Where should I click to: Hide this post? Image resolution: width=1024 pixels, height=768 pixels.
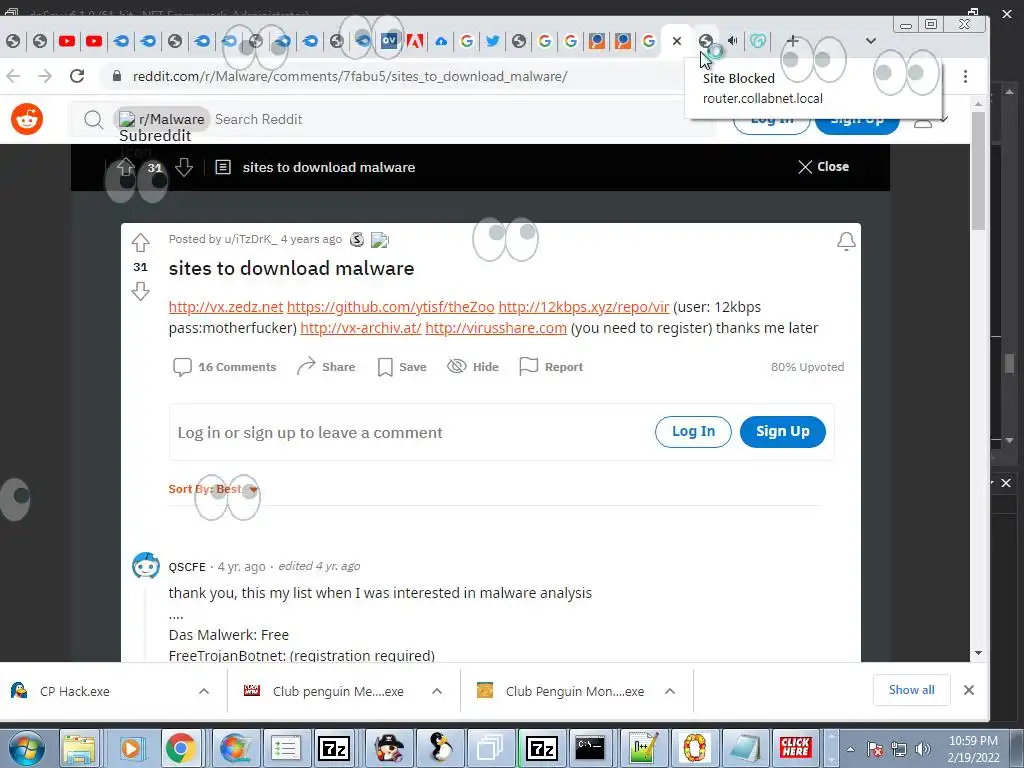[473, 367]
